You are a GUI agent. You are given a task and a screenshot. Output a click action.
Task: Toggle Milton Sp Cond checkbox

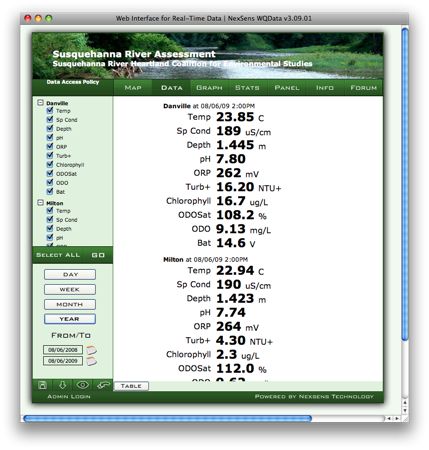click(x=50, y=219)
